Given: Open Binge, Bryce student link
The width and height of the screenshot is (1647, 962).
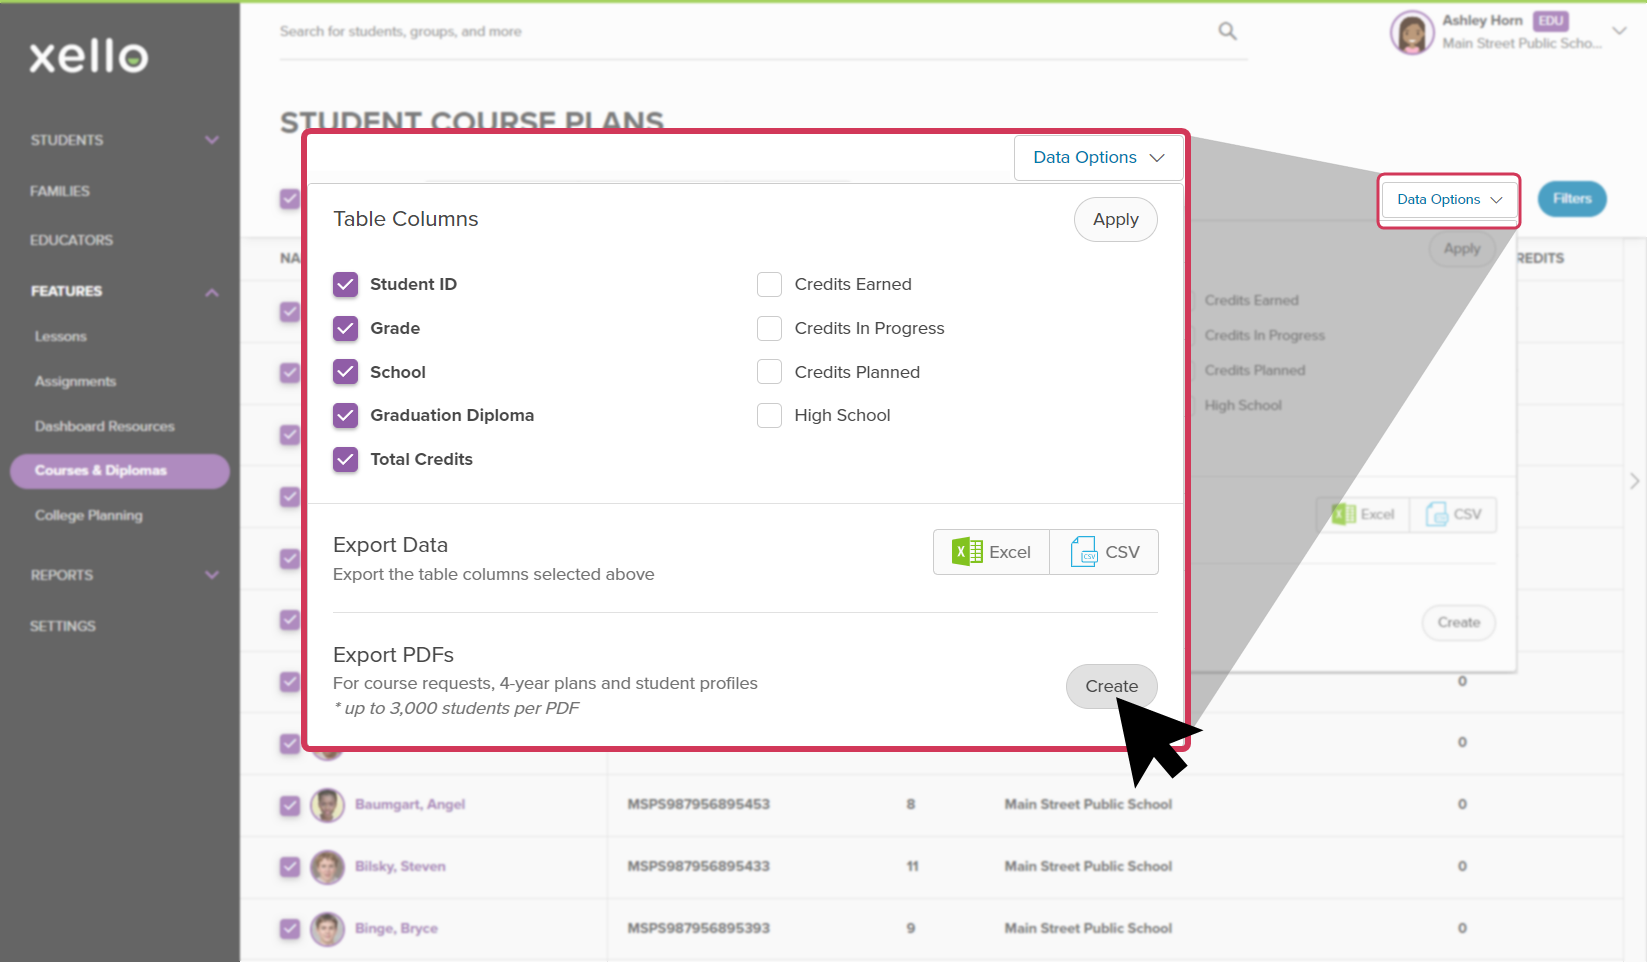Looking at the screenshot, I should 396,928.
